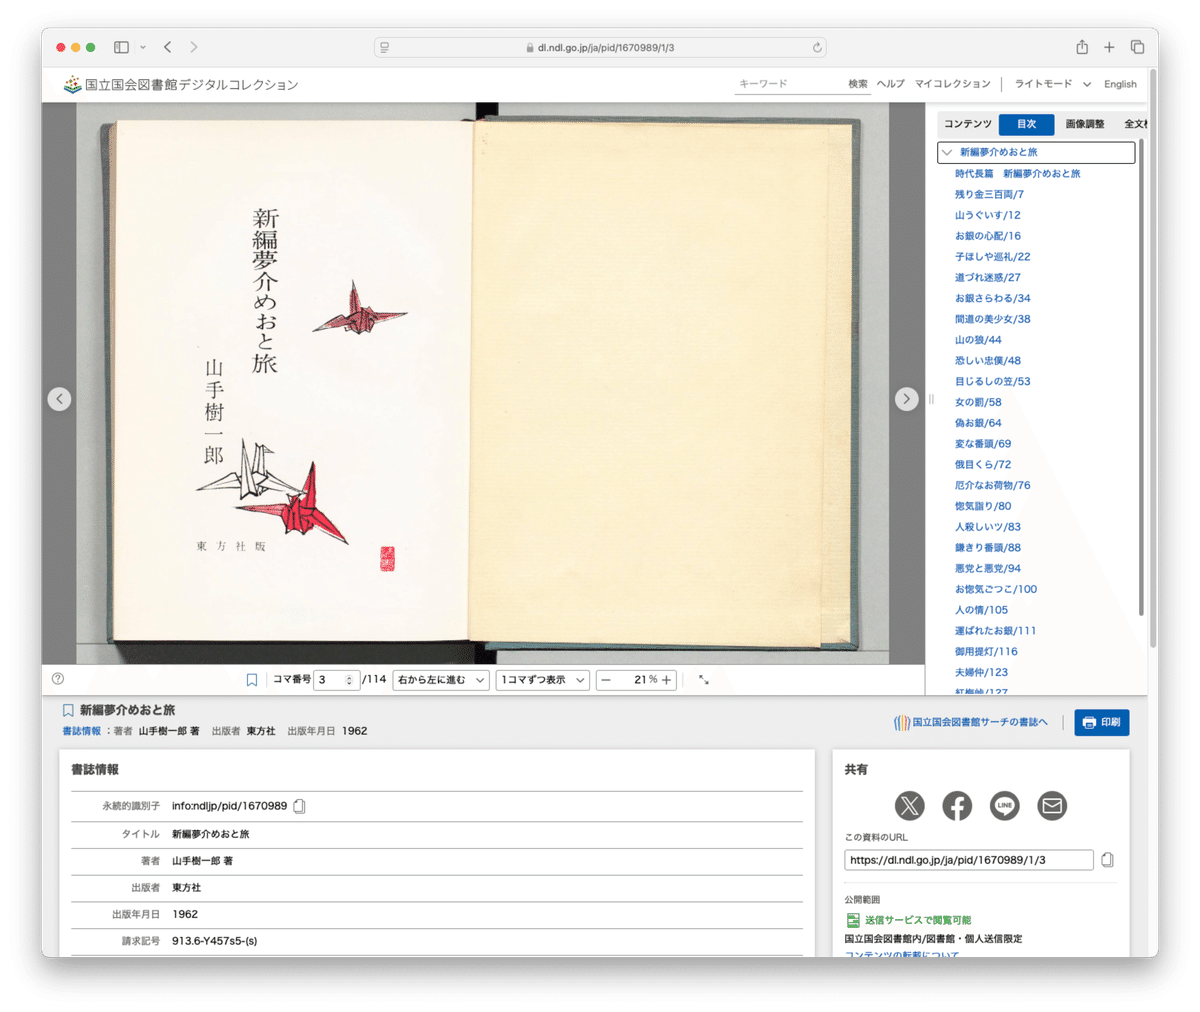
Task: Click the 書誌情報 link under the title
Action: coord(82,731)
